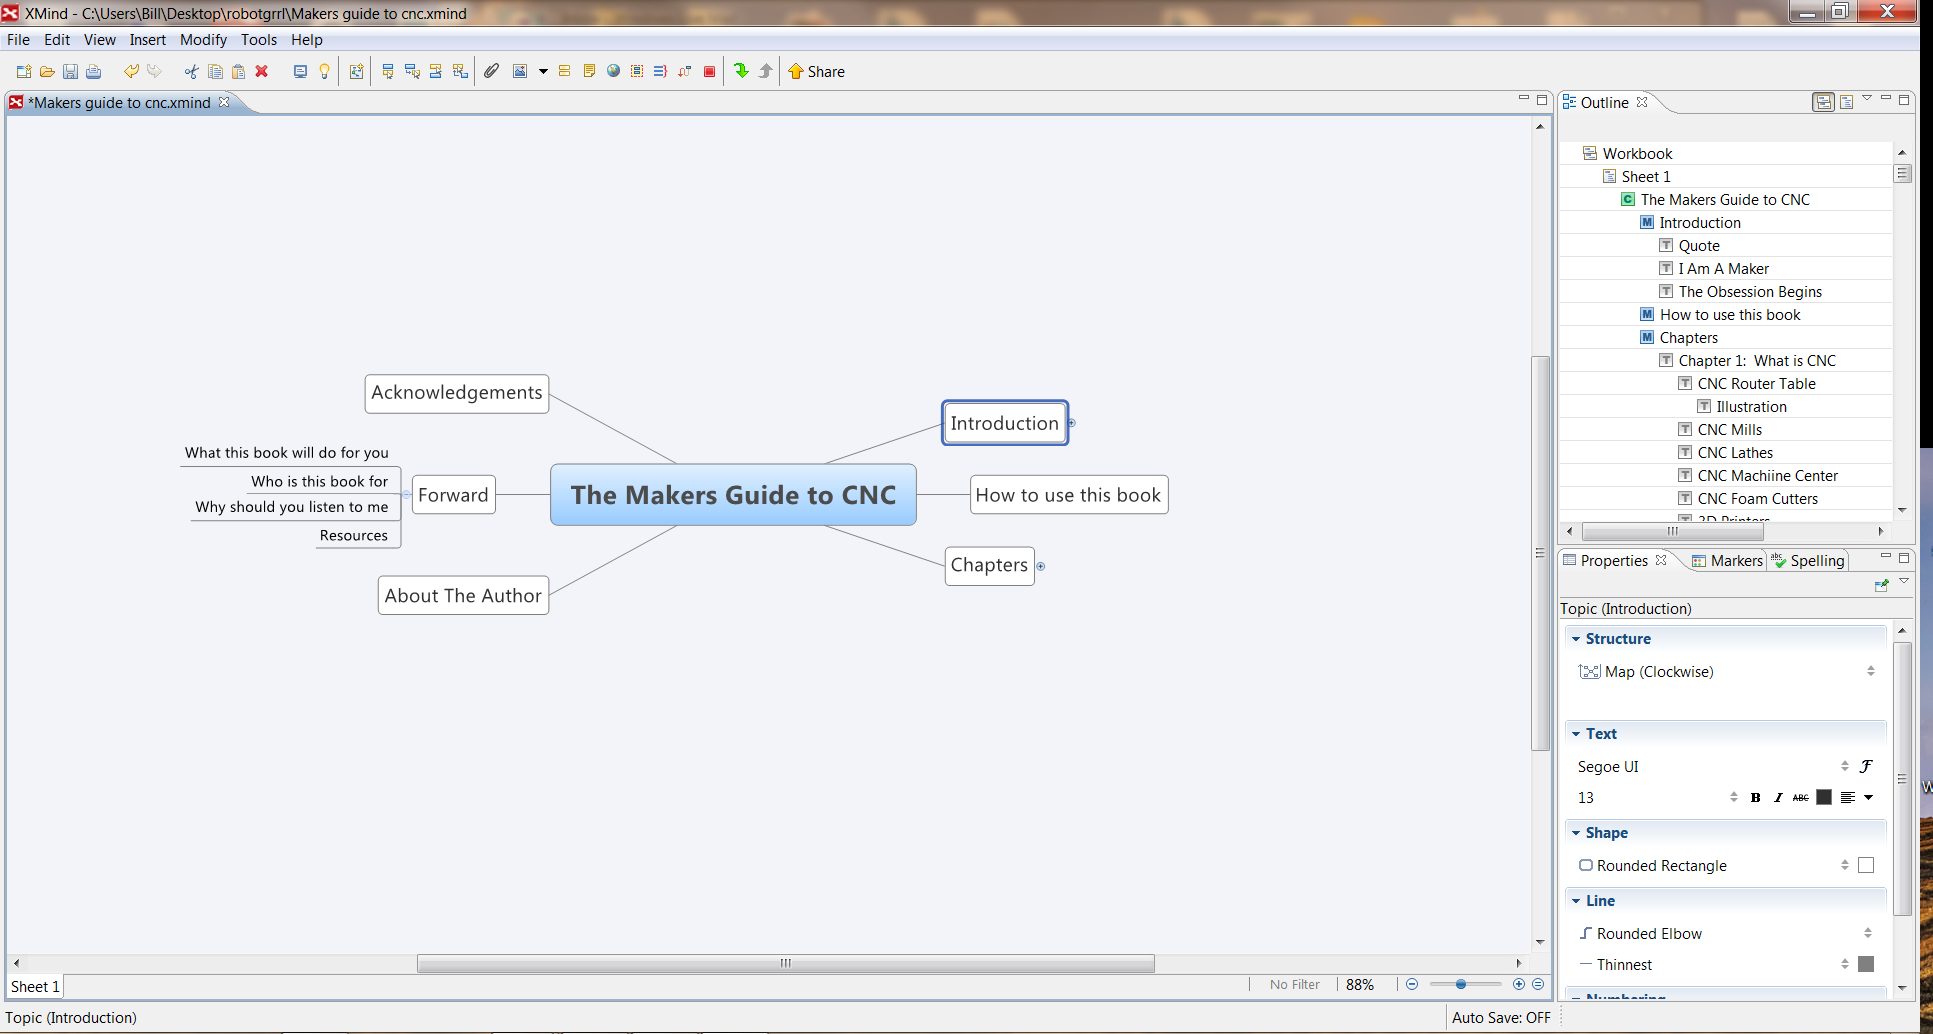Image resolution: width=1933 pixels, height=1034 pixels.
Task: Click the Relationship icon in toolbar
Action: click(685, 71)
